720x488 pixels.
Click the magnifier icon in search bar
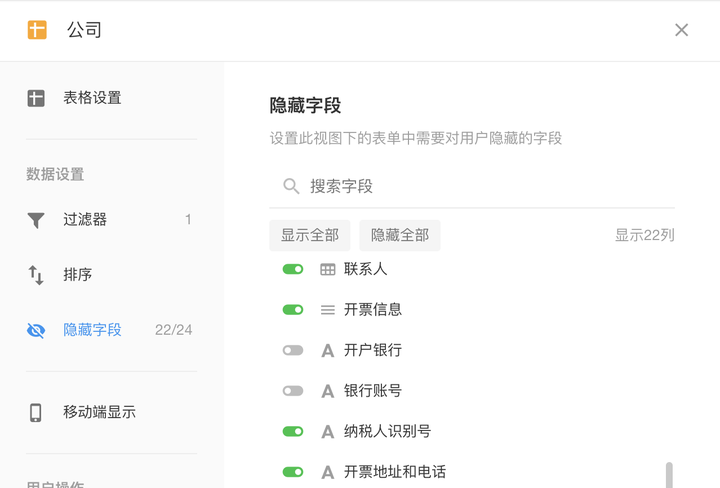[291, 186]
